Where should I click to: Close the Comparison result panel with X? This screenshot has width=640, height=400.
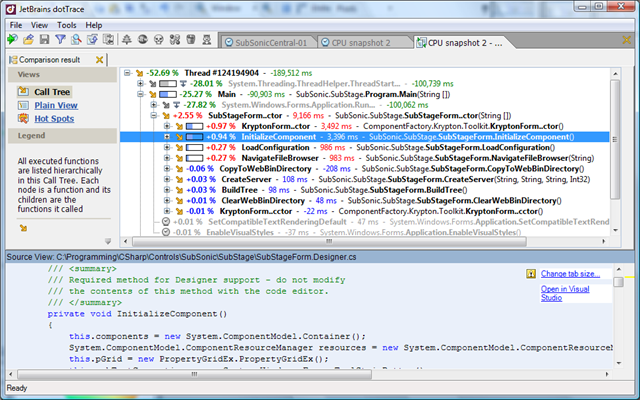[98, 60]
